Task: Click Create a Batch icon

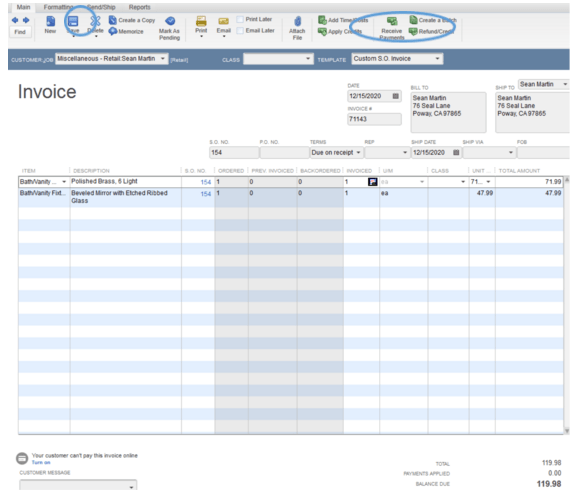Action: pyautogui.click(x=413, y=20)
